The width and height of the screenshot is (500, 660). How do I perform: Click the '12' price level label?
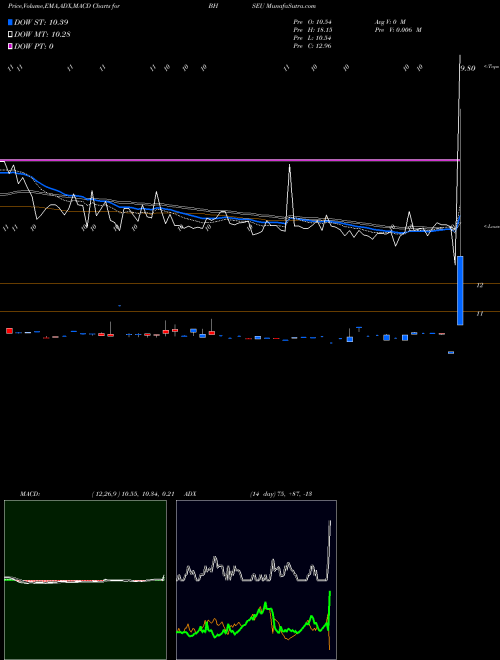tap(480, 285)
